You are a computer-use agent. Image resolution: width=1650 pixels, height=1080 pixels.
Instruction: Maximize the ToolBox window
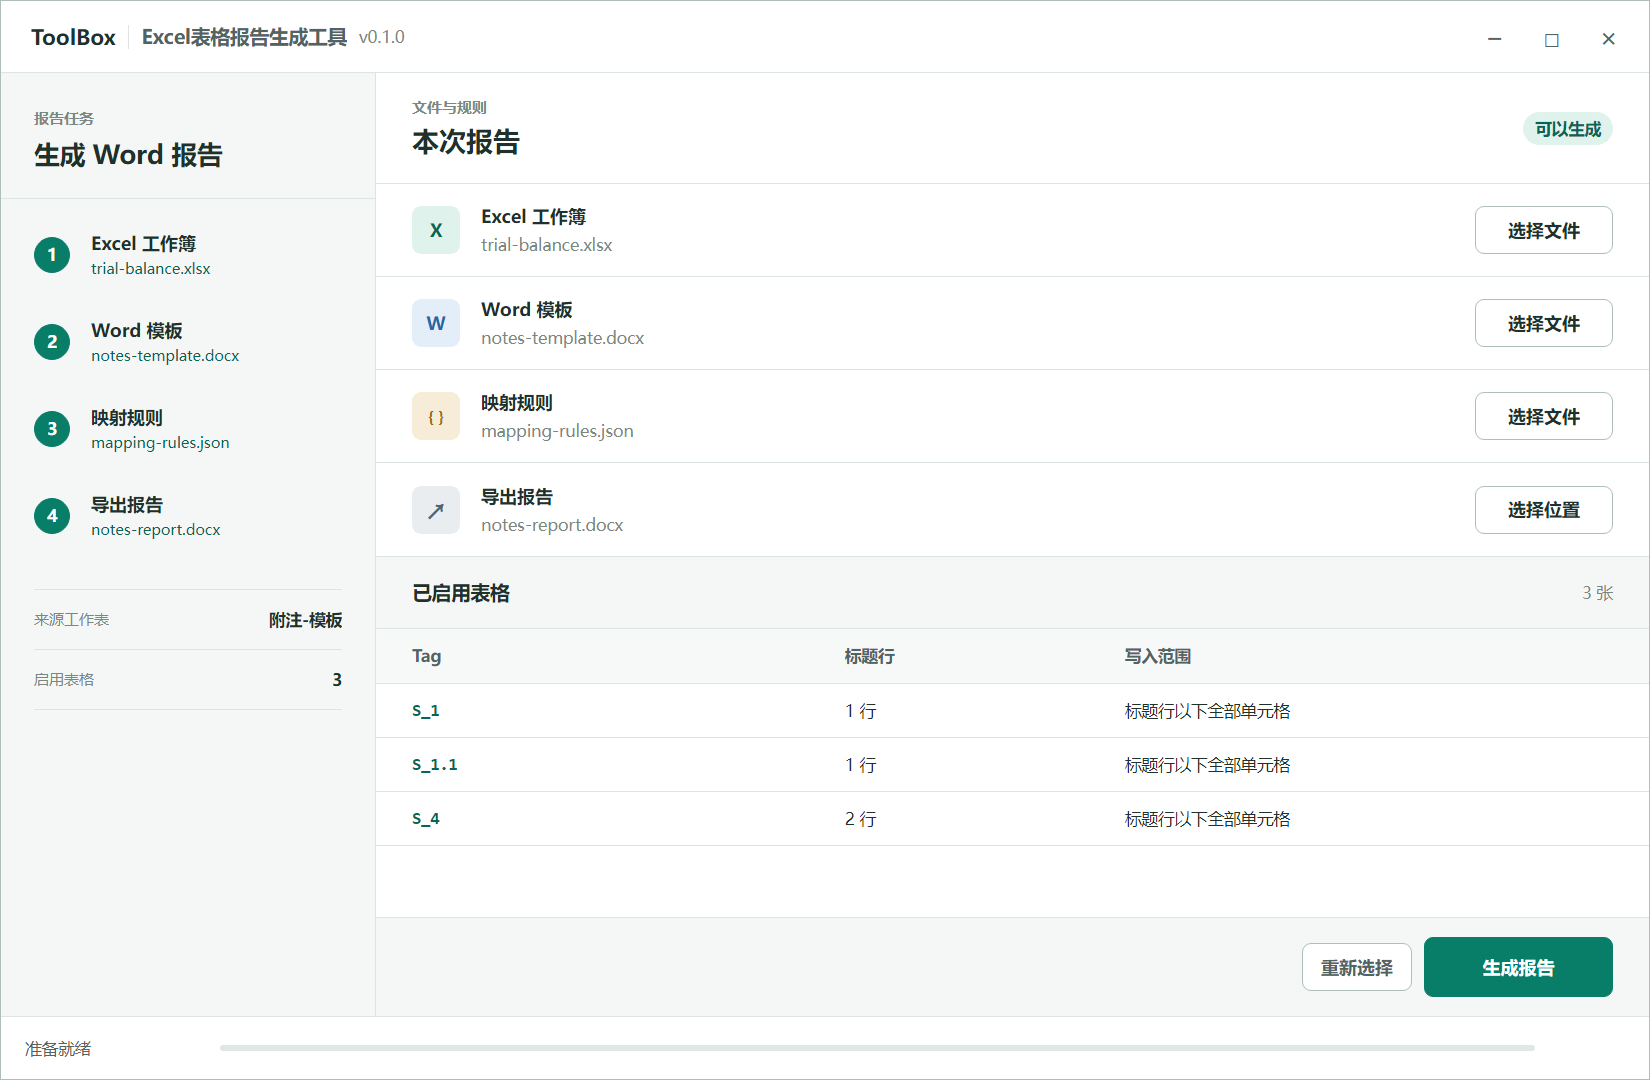point(1551,39)
